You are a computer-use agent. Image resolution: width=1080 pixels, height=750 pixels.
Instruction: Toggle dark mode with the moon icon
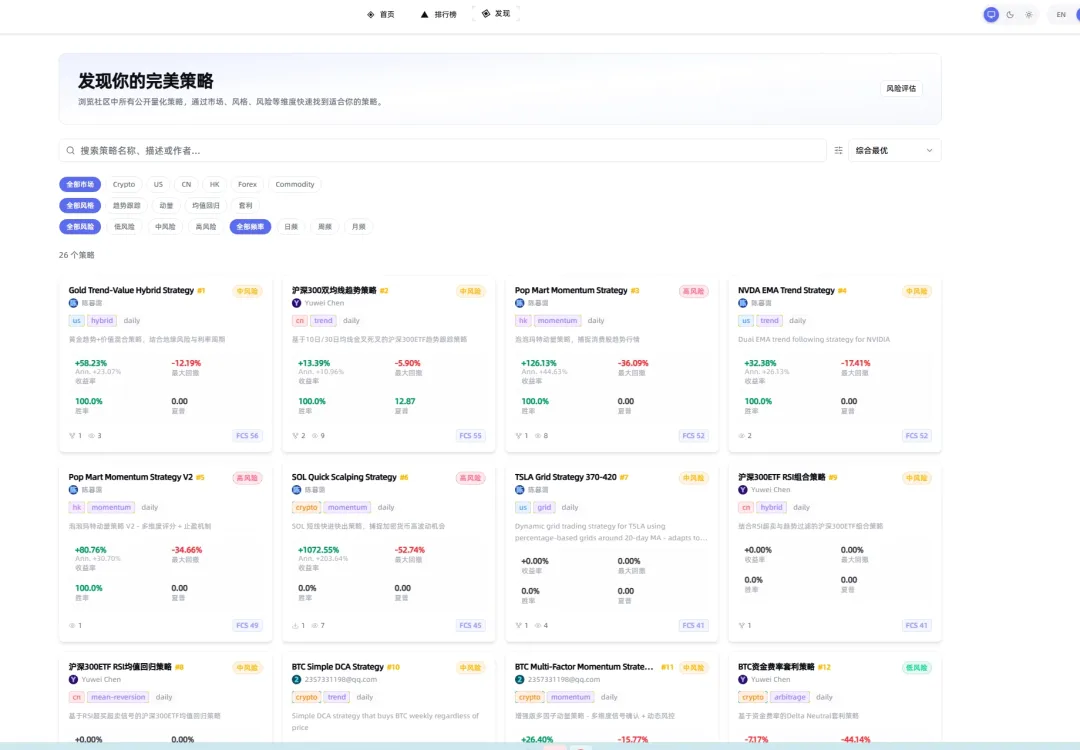(x=1009, y=15)
